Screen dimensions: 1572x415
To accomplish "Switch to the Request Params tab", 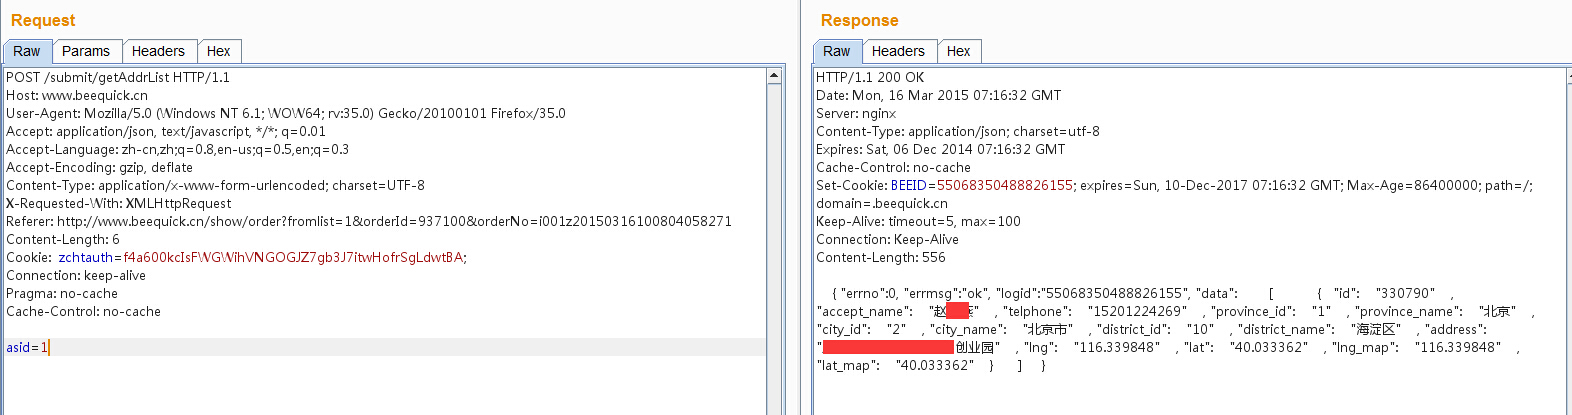I will [86, 51].
